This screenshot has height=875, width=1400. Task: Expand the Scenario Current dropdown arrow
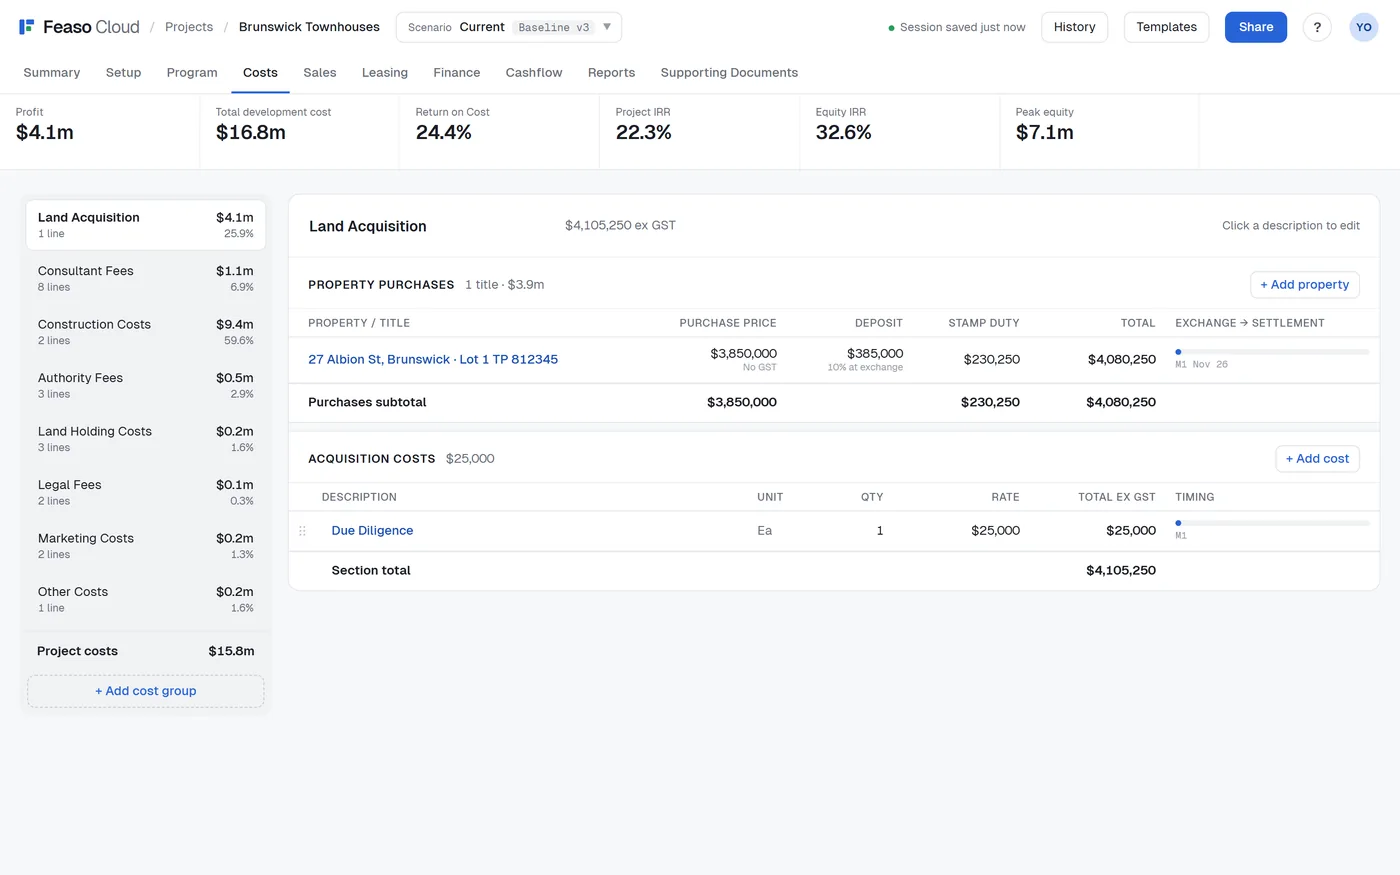[x=606, y=27]
